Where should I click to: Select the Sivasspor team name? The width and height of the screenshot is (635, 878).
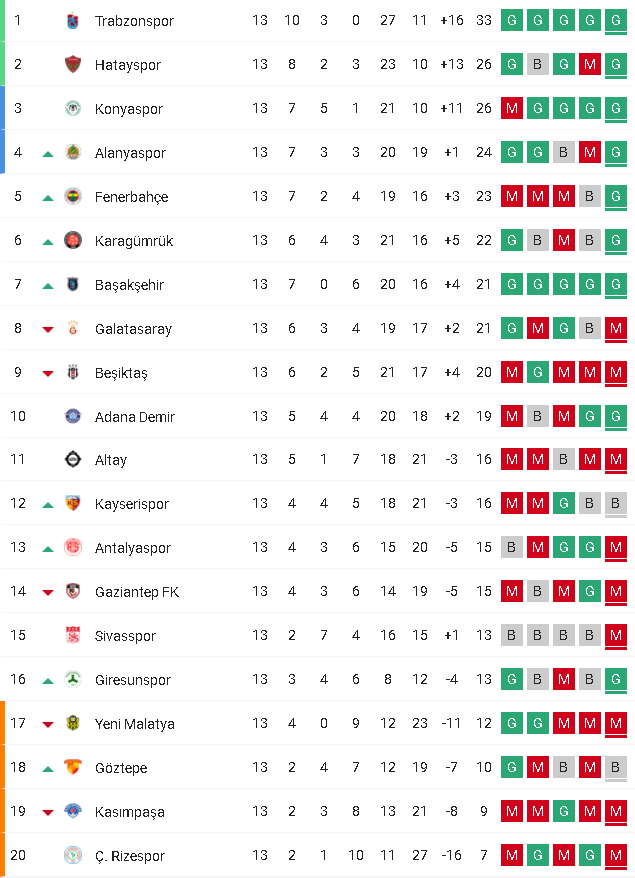pyautogui.click(x=125, y=636)
